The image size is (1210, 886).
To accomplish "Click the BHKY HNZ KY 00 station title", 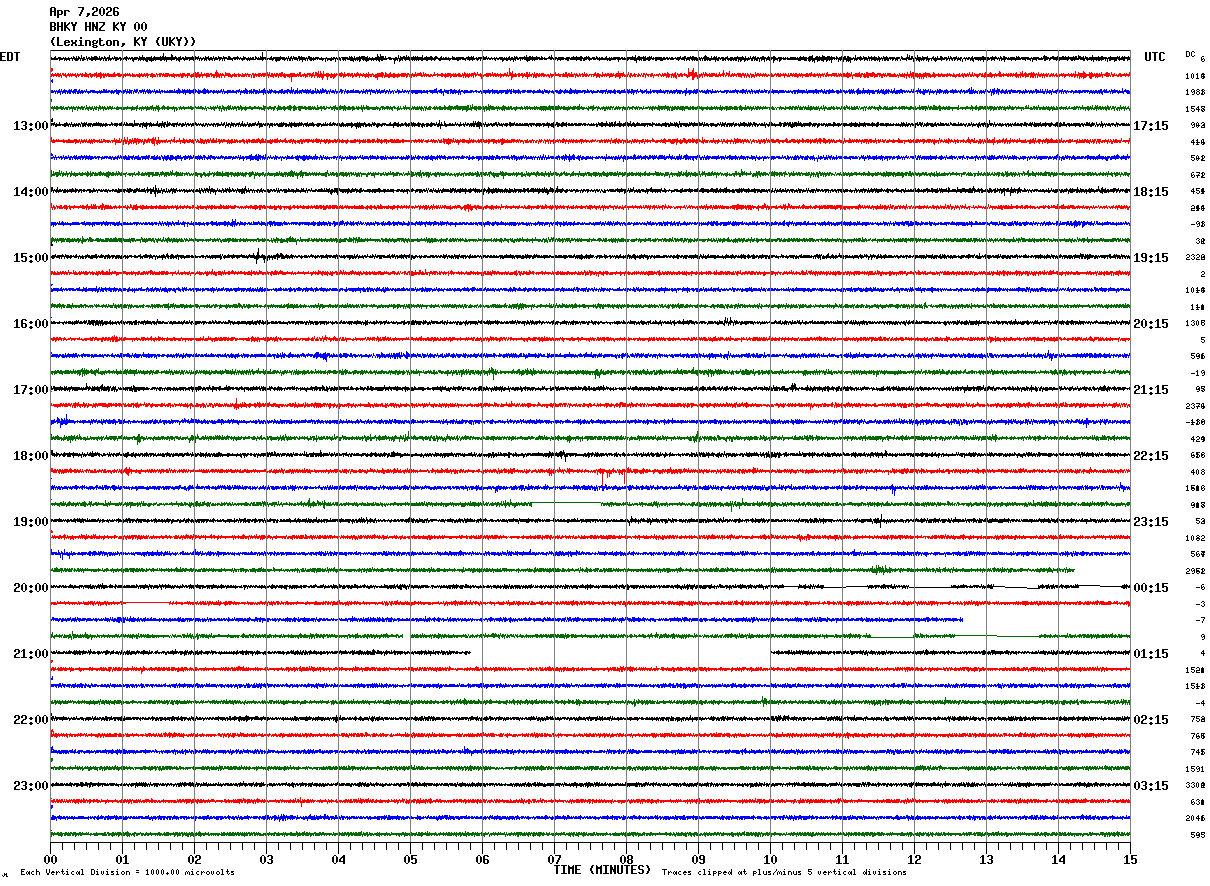I will tap(98, 27).
